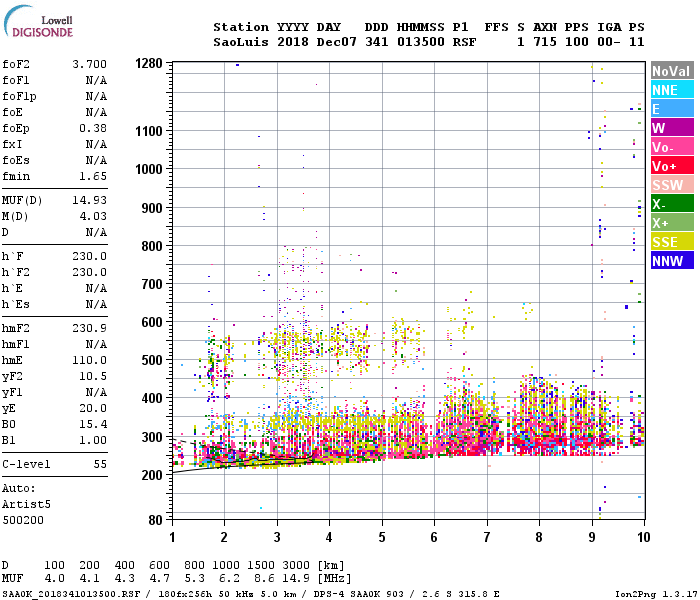Select the X- legend swatch

pos(672,204)
